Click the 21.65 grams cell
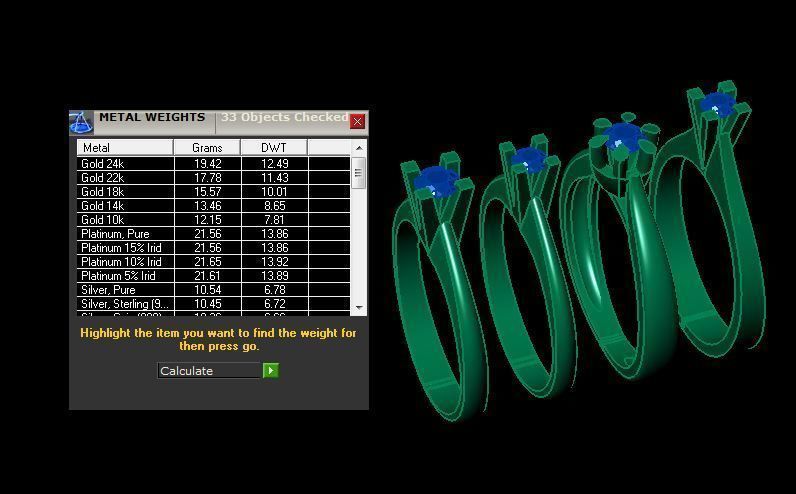This screenshot has width=796, height=494. pyautogui.click(x=208, y=261)
